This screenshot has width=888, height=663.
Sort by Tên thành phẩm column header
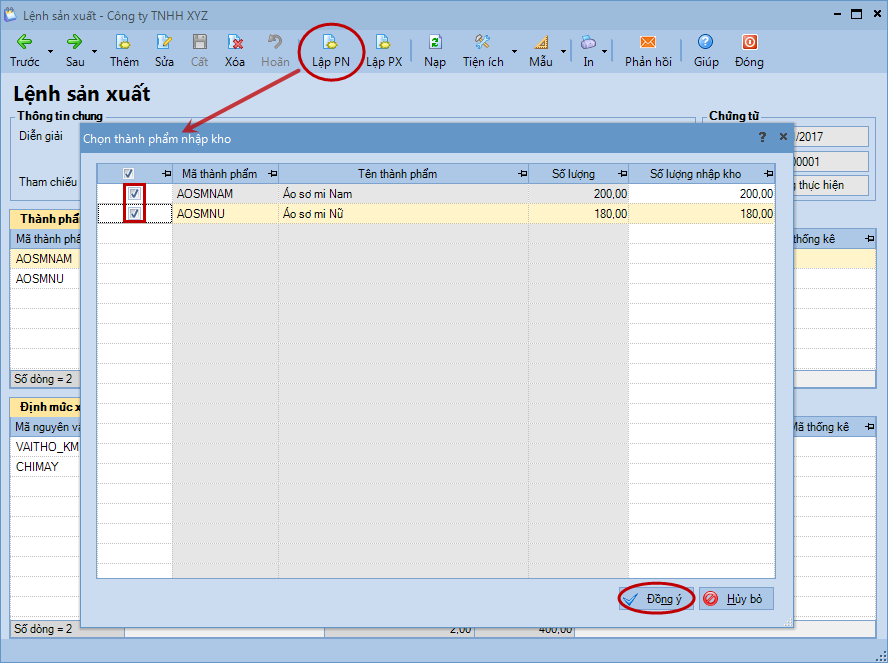[x=397, y=174]
